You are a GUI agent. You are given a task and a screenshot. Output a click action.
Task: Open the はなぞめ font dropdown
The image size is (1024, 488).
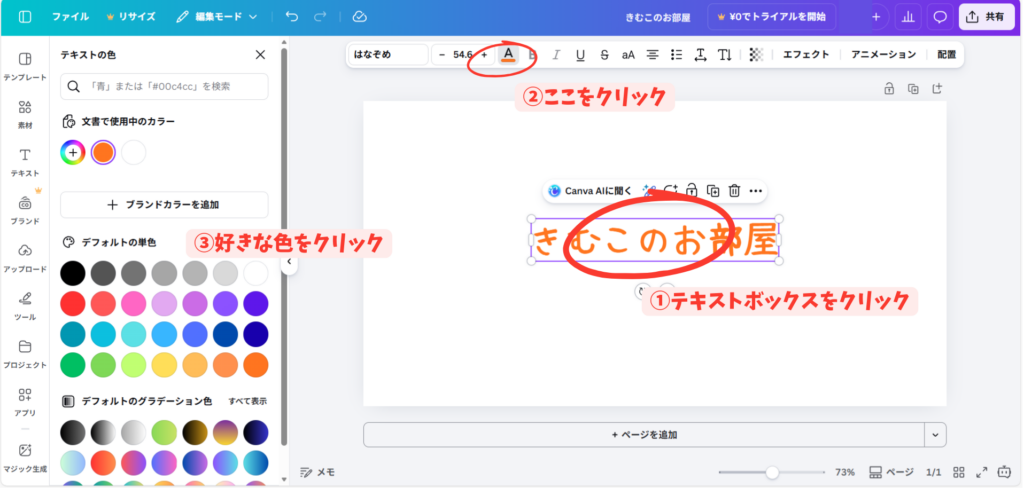(x=388, y=55)
